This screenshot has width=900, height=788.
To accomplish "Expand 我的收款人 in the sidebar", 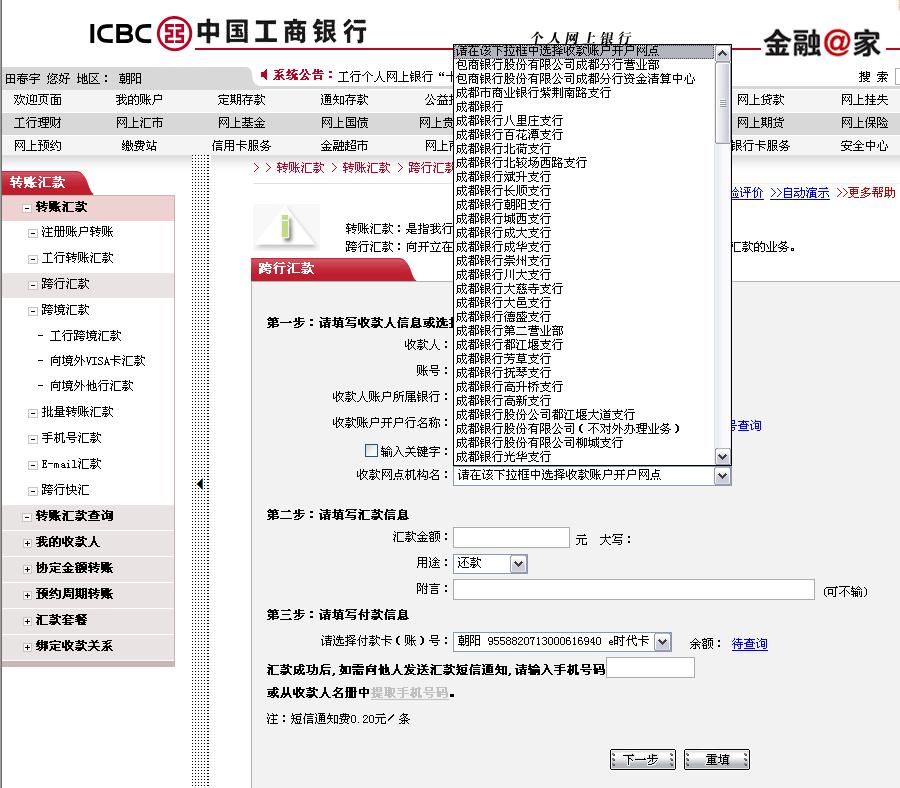I will pyautogui.click(x=27, y=542).
